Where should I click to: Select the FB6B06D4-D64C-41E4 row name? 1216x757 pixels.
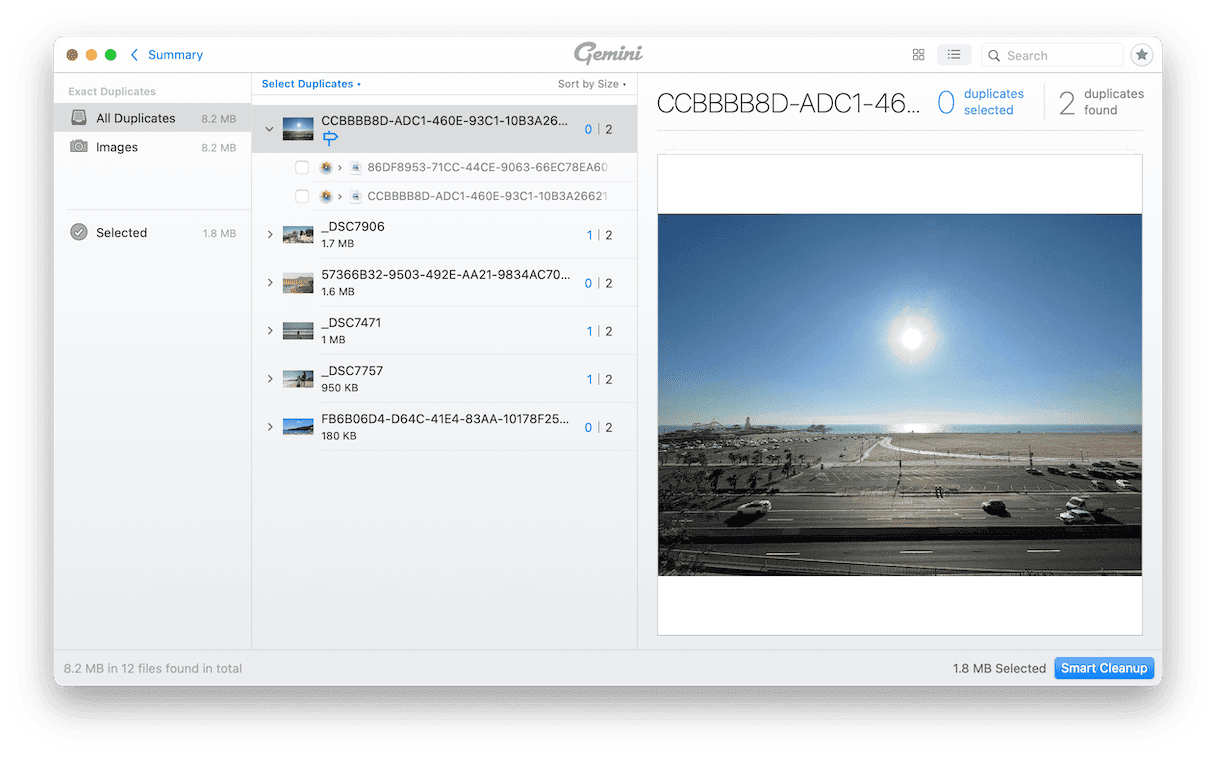coord(446,418)
